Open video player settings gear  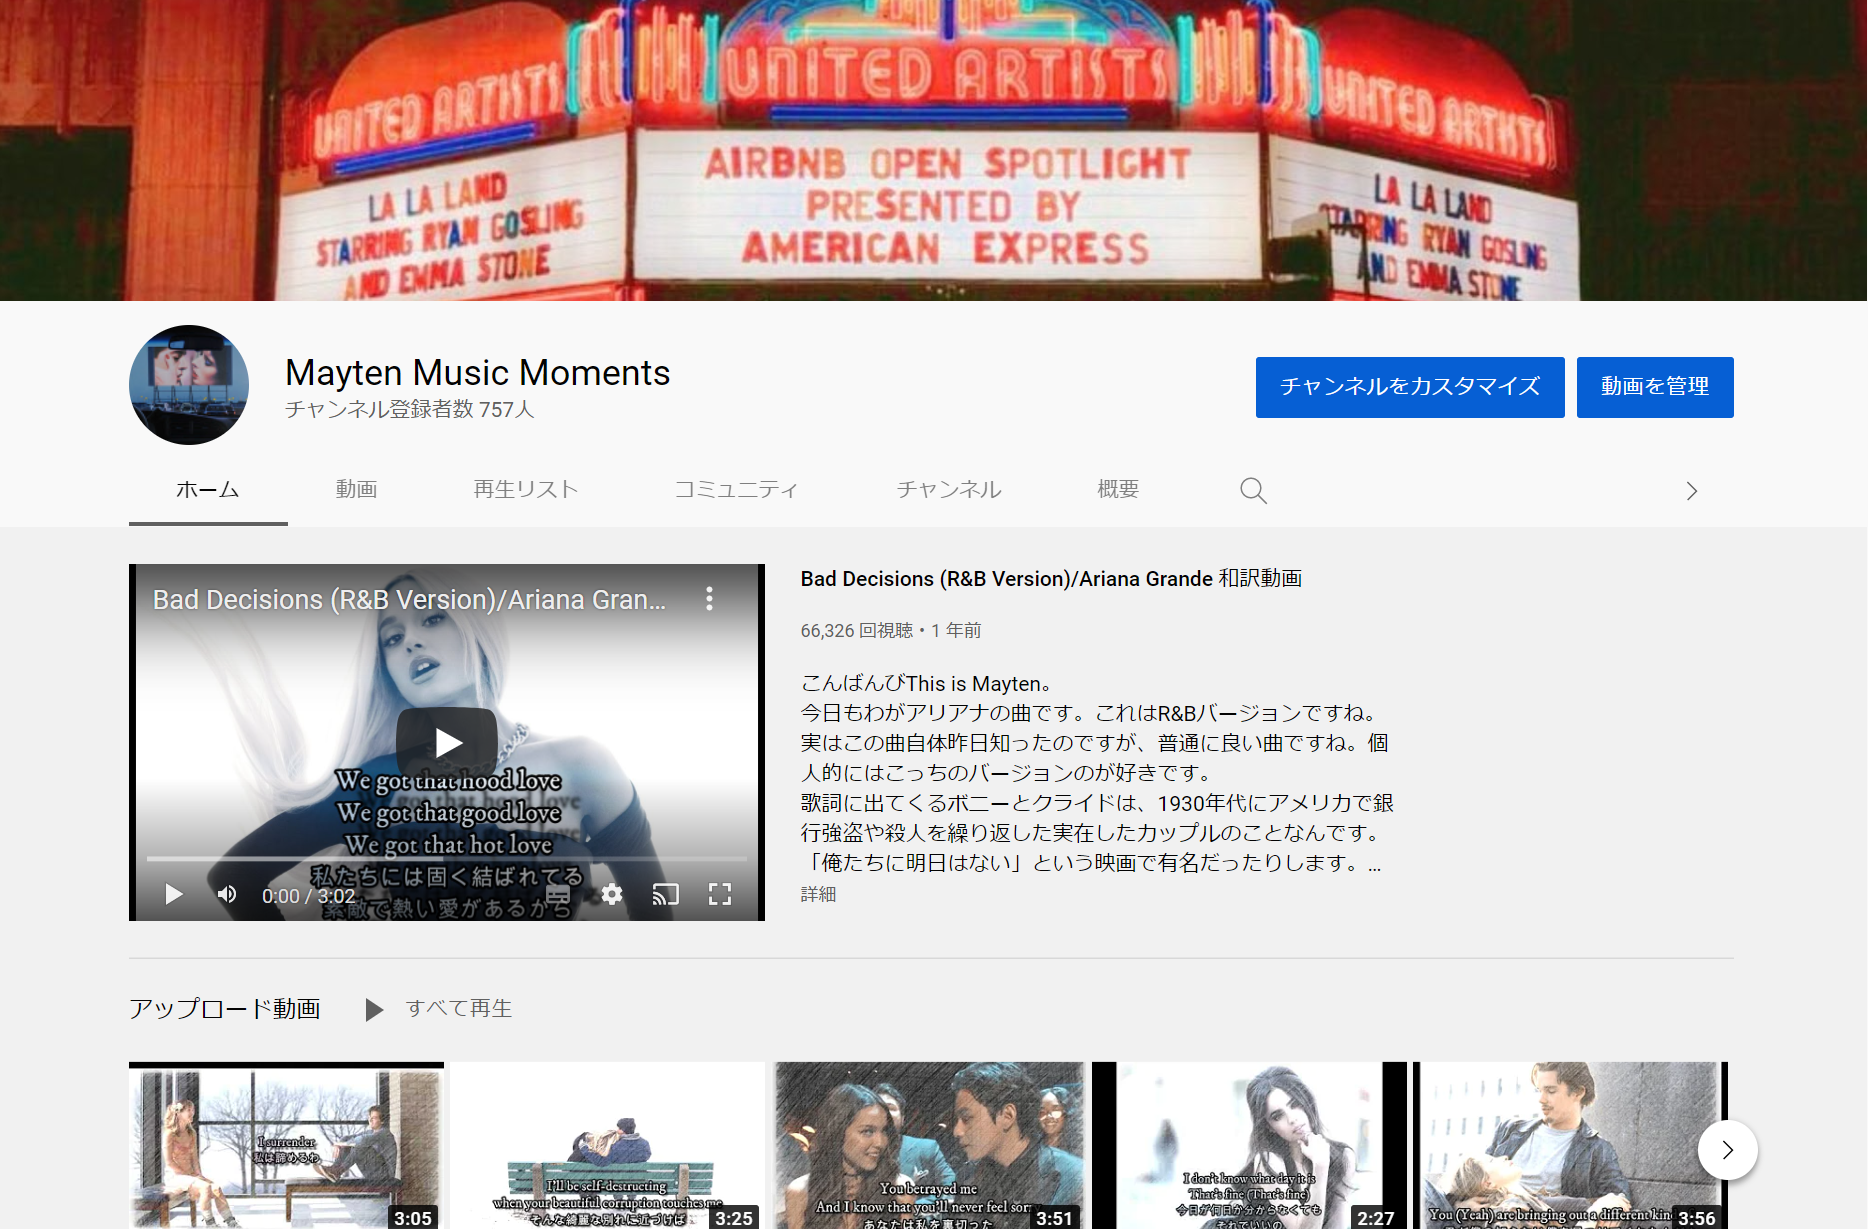pos(612,894)
